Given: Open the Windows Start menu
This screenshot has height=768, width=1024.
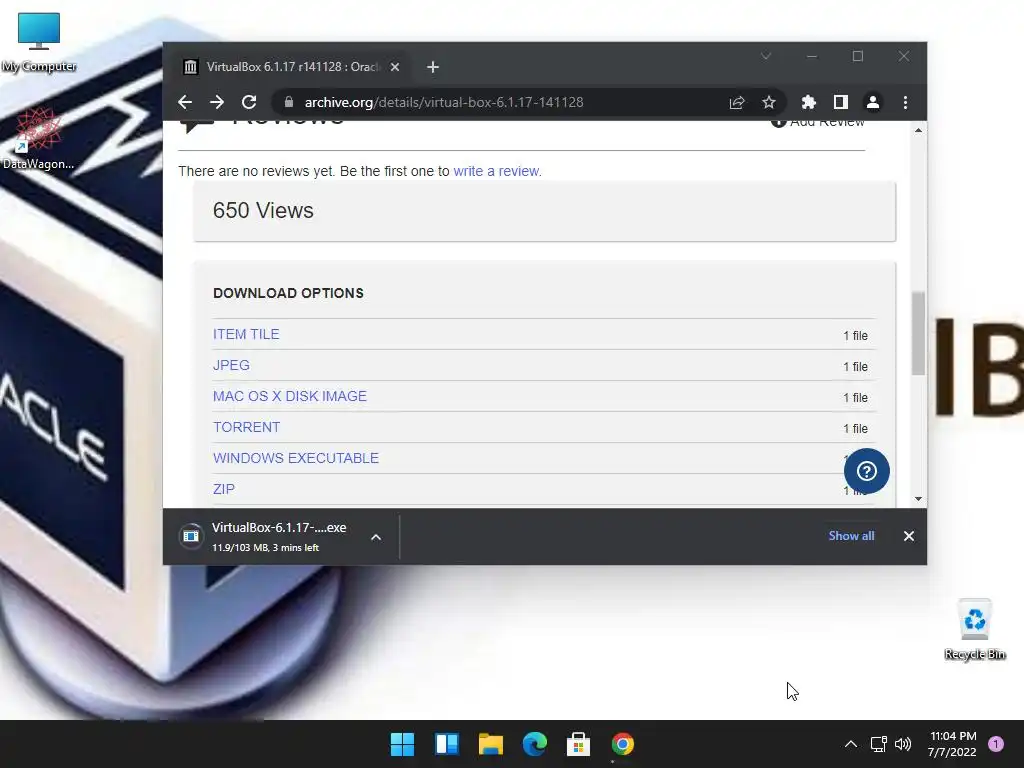Looking at the screenshot, I should [x=402, y=744].
